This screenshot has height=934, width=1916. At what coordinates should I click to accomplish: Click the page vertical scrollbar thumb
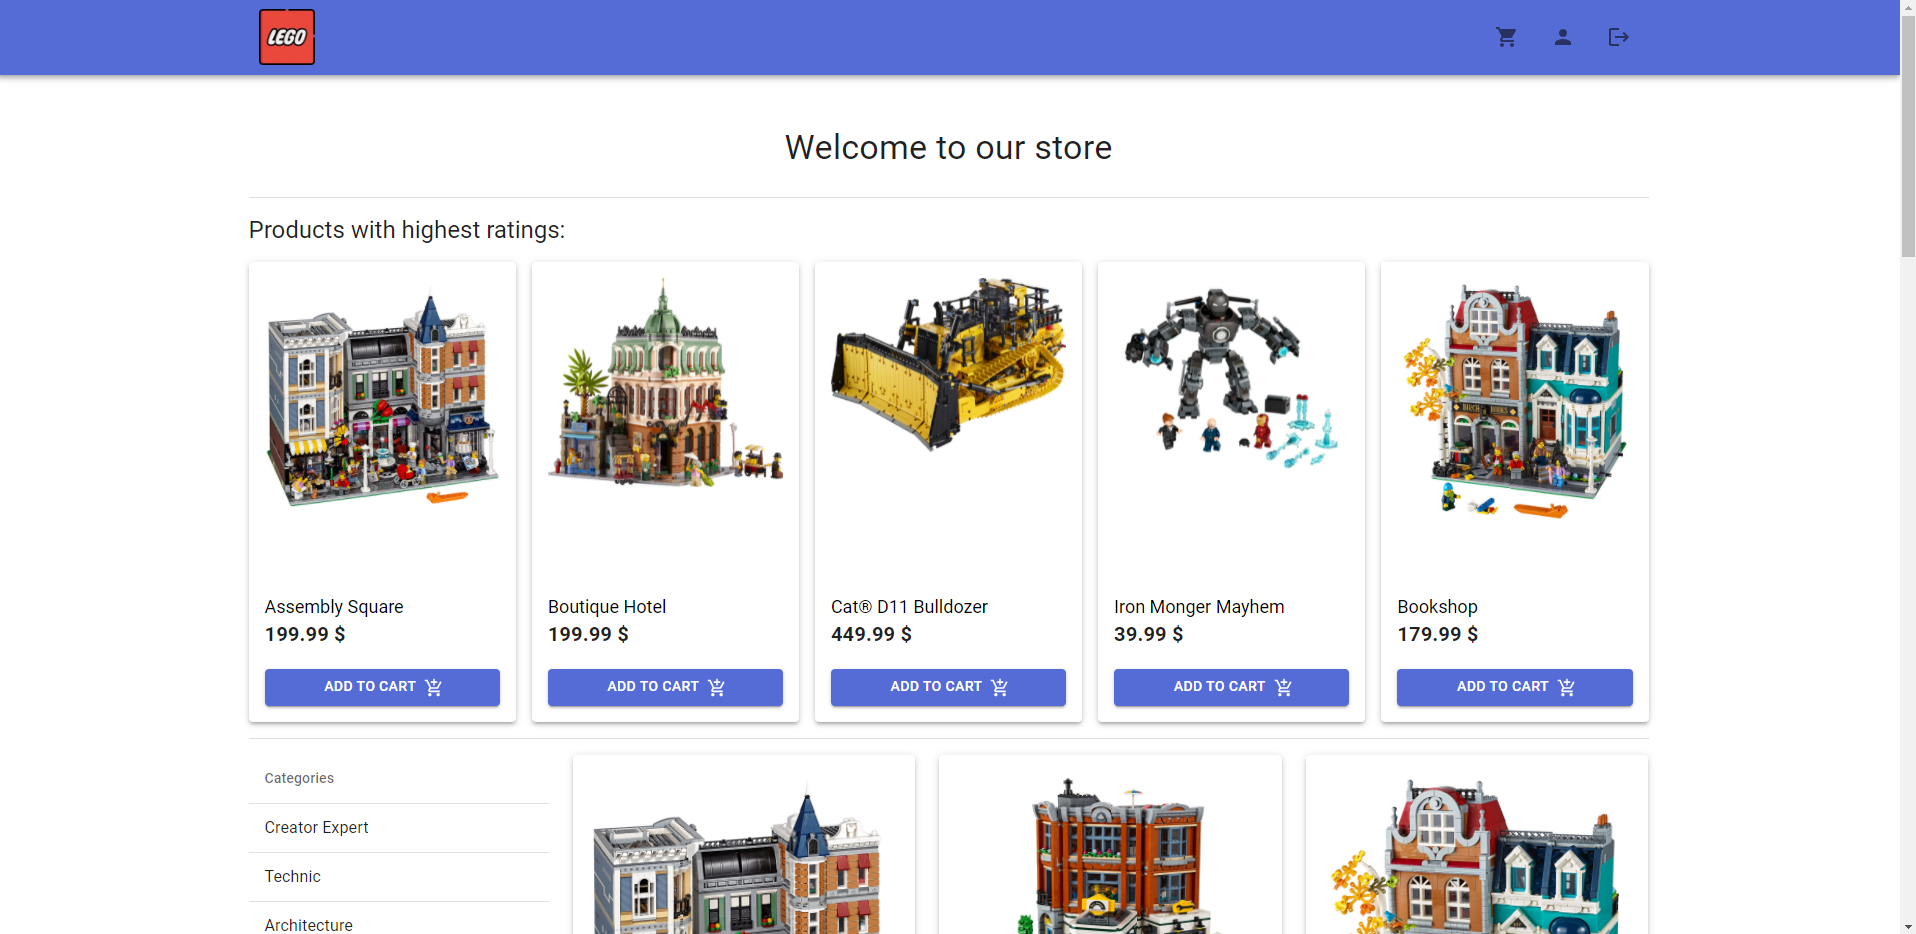click(1908, 135)
